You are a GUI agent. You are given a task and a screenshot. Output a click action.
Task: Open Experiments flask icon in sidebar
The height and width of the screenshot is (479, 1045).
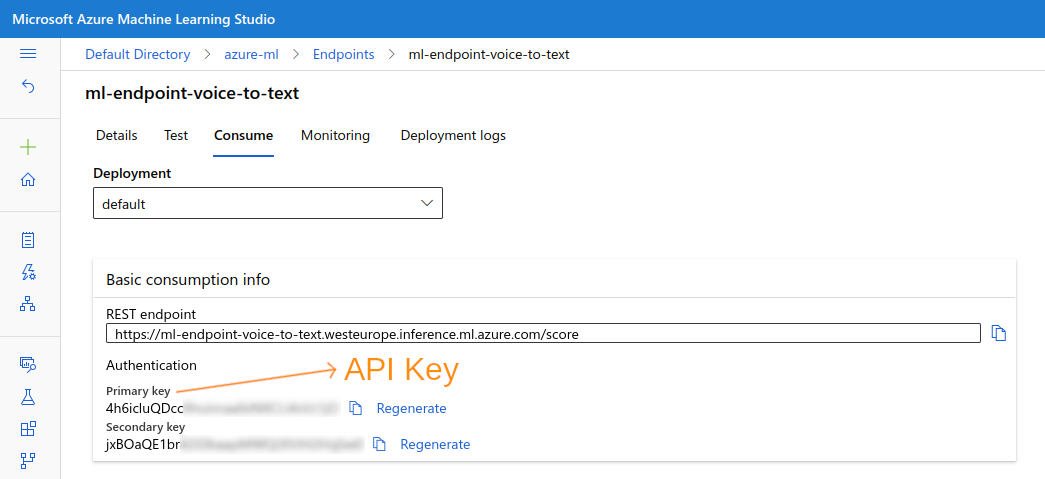(x=28, y=397)
